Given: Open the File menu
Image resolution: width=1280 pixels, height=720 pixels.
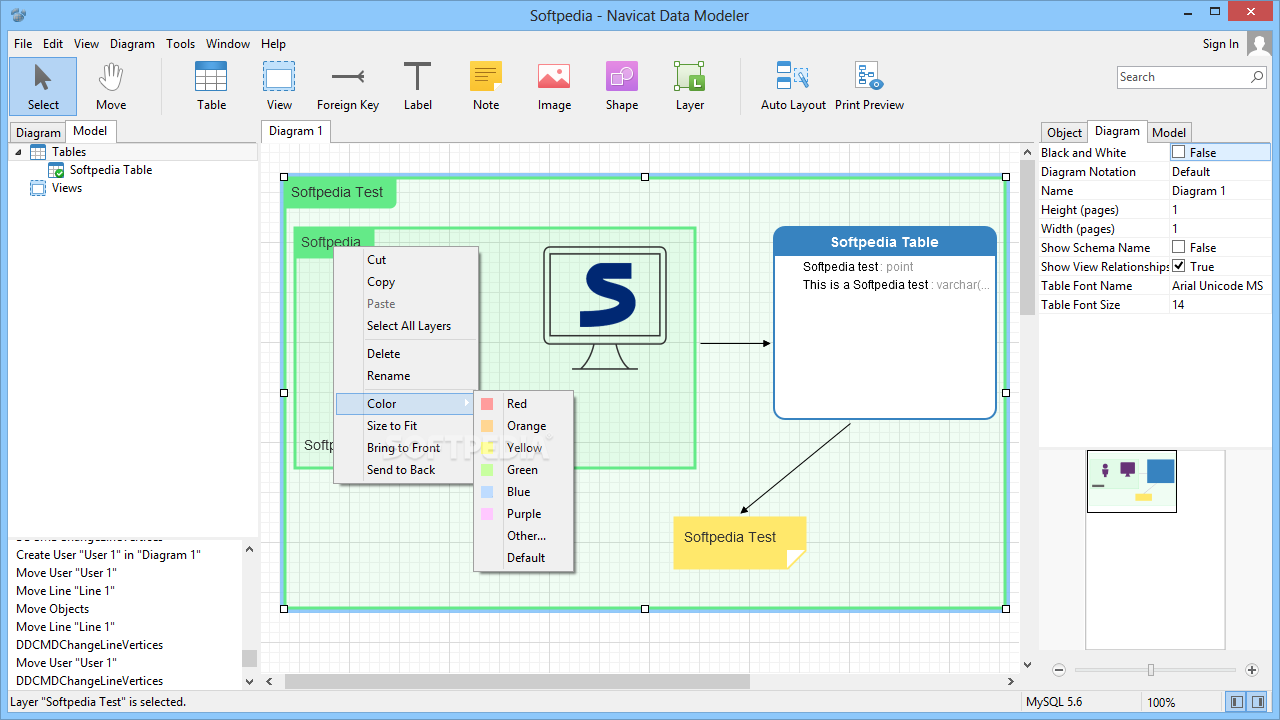Looking at the screenshot, I should tap(23, 44).
